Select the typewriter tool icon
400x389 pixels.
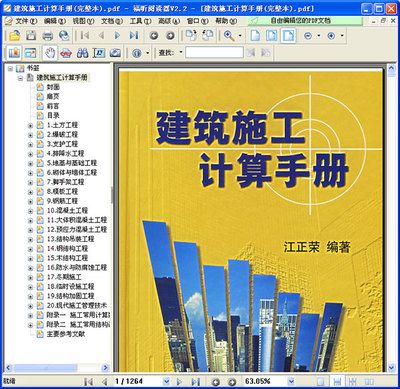[99, 53]
